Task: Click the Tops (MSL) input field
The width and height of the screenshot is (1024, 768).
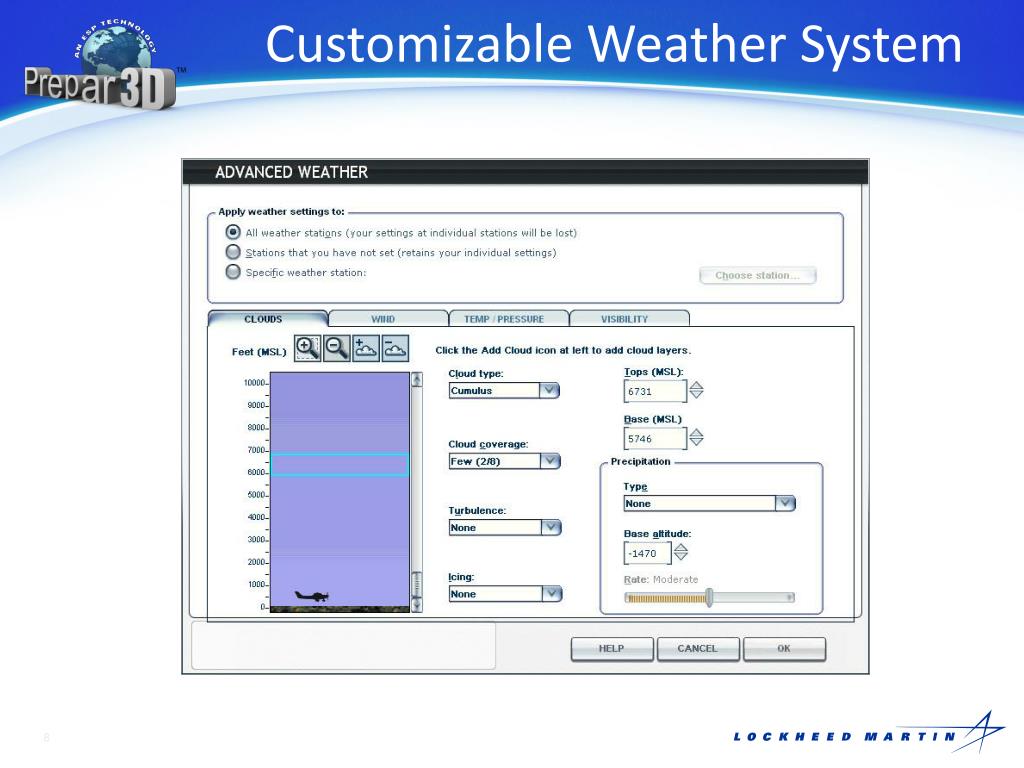Action: coord(655,391)
